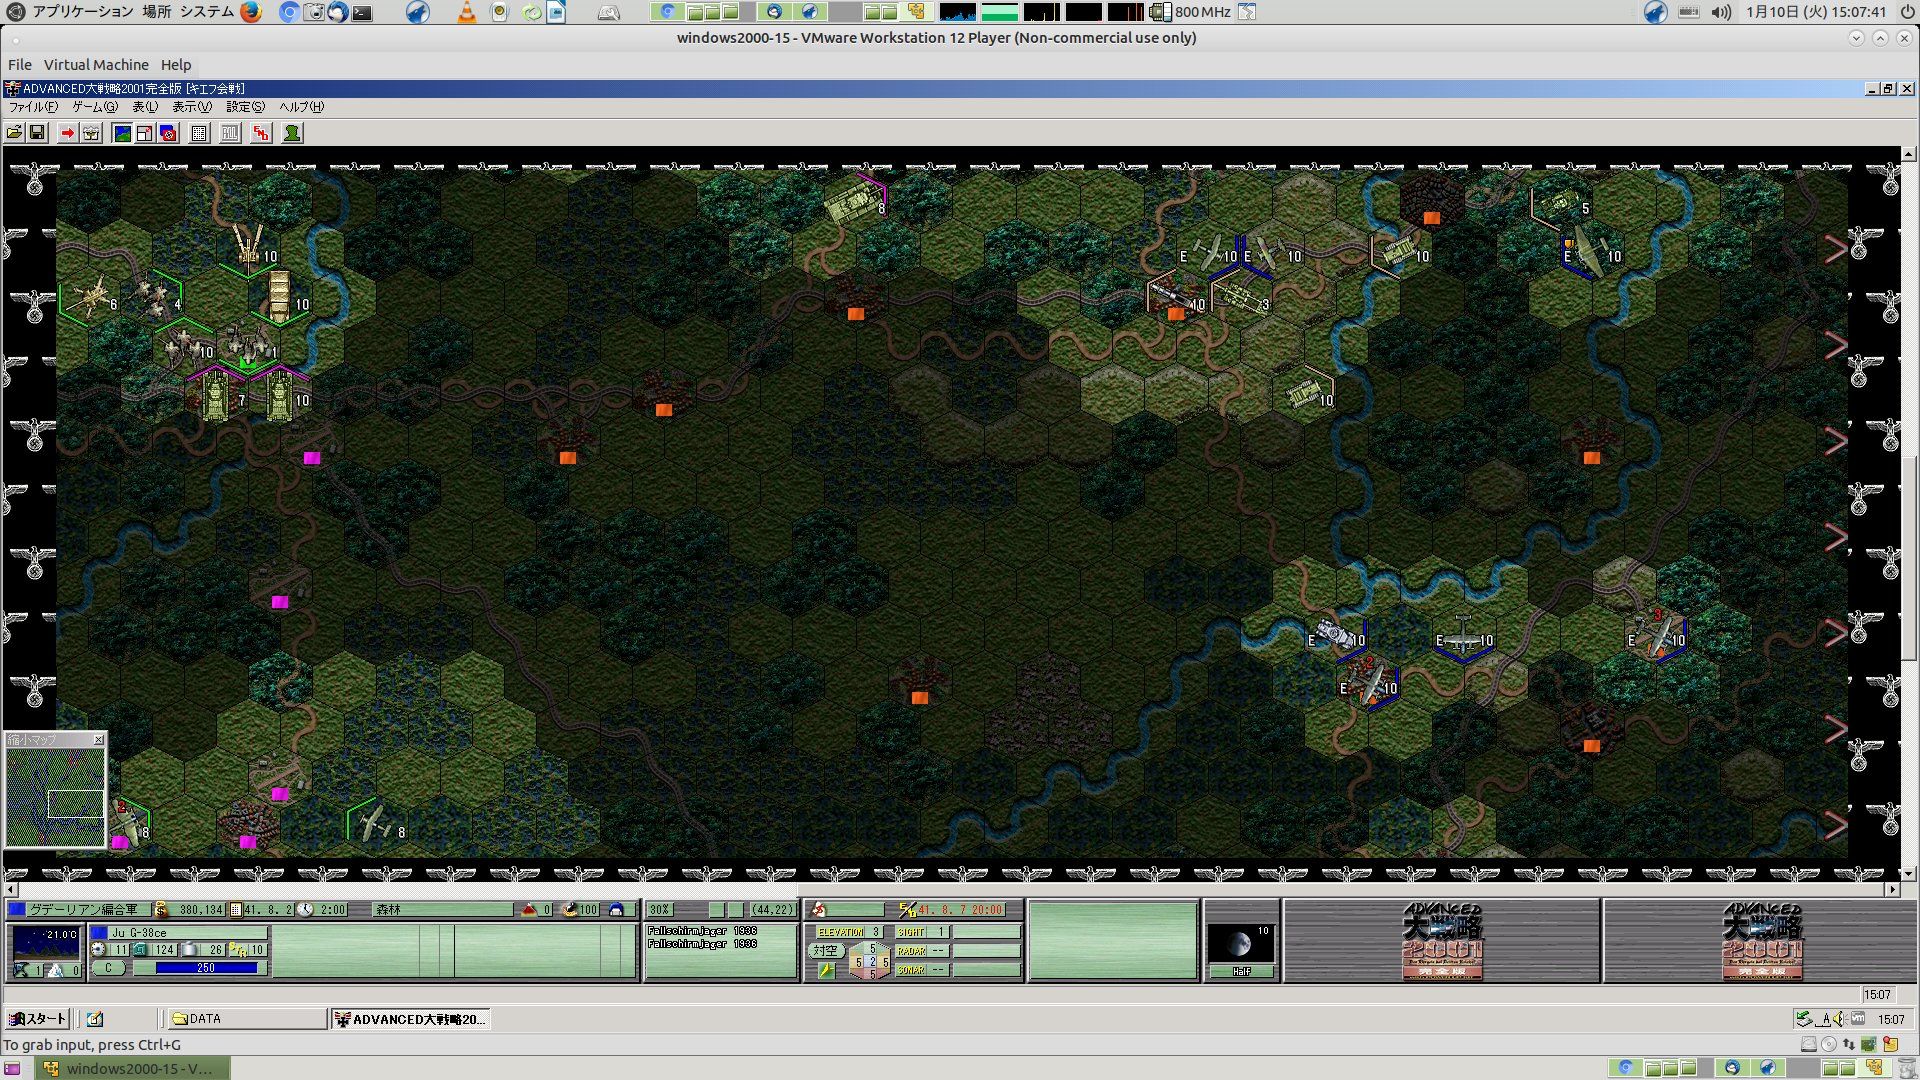The image size is (1920, 1080).
Task: Click the windows2000-15 bottom taskbar button
Action: [x=133, y=1068]
